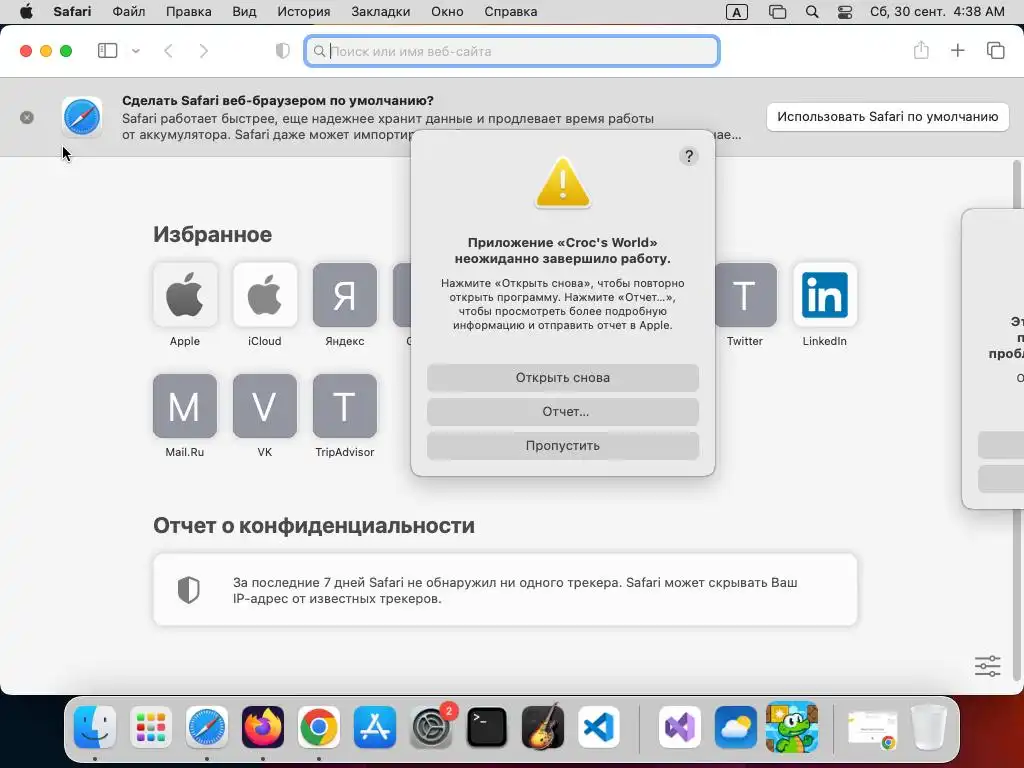Viewport: 1024px width, 768px height.
Task: Open minimized Chrome window in the Dock
Action: point(873,728)
